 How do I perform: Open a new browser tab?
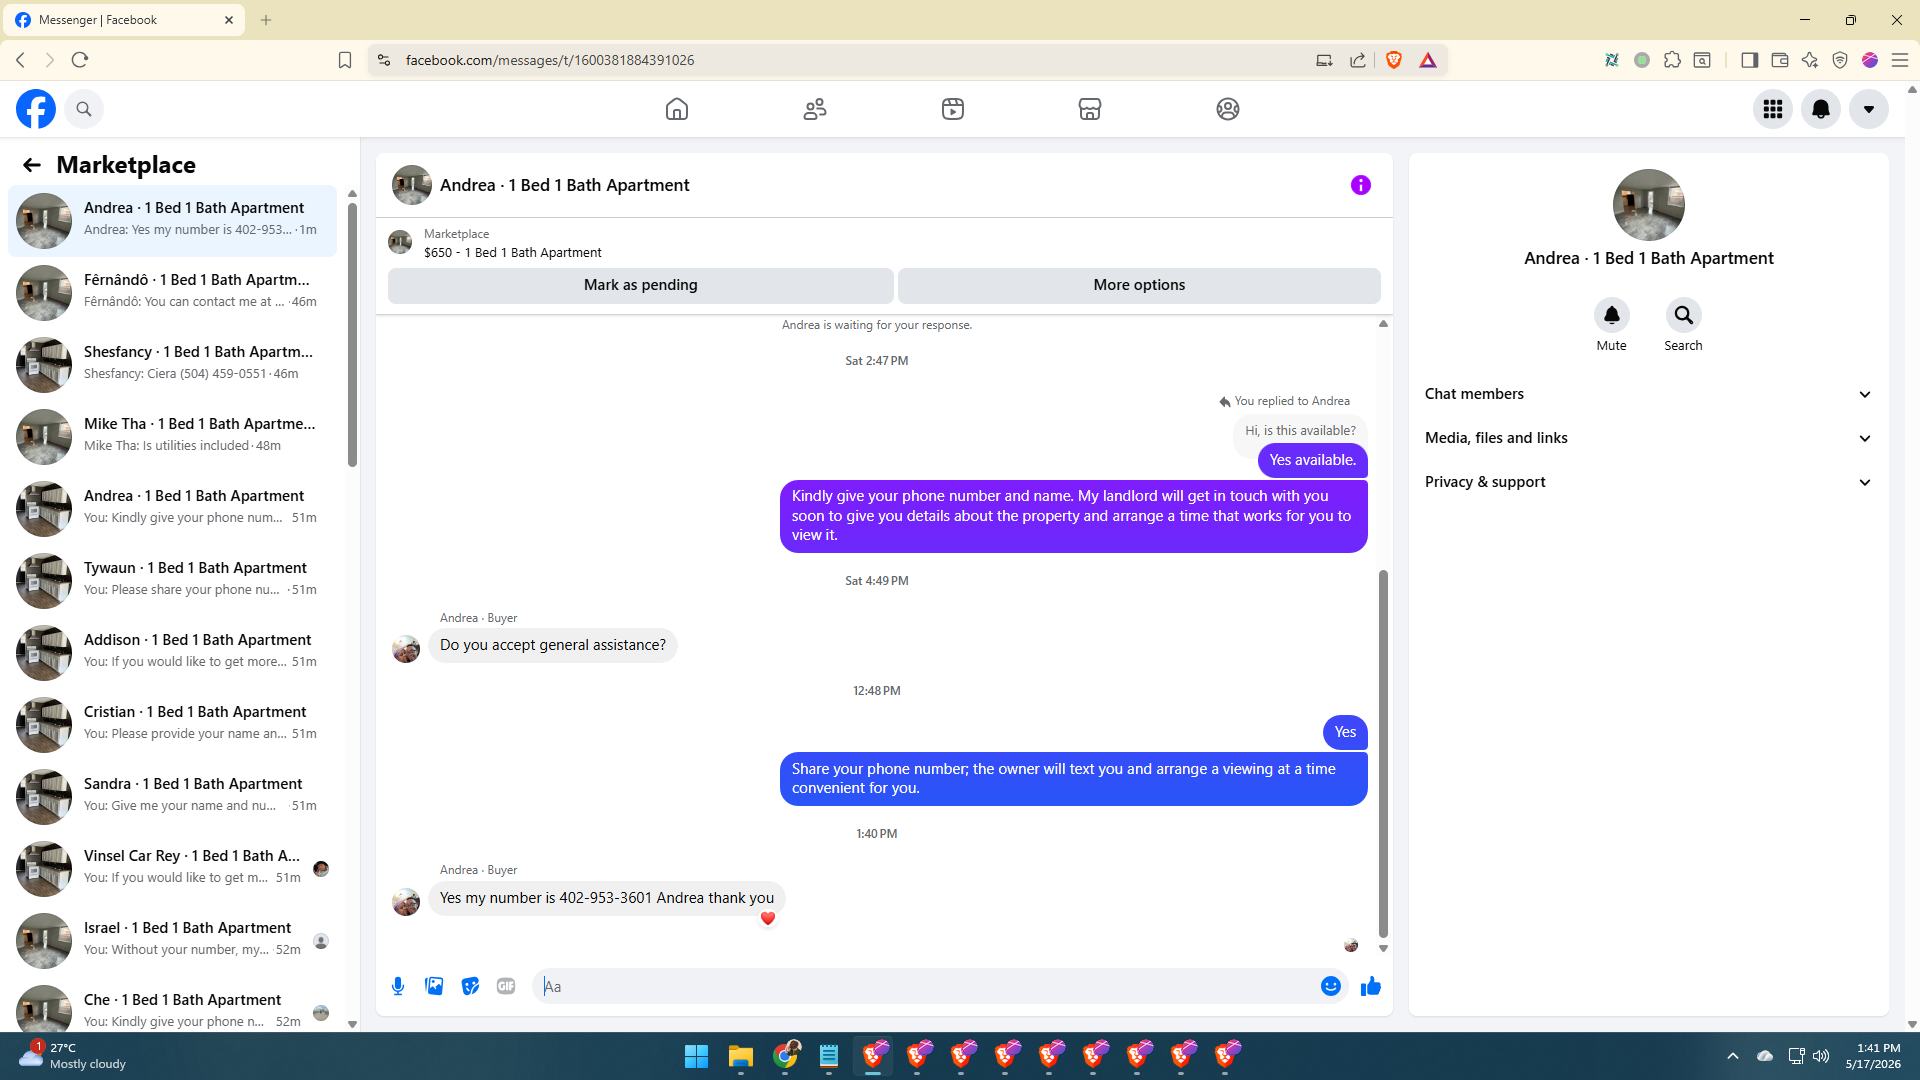[266, 20]
